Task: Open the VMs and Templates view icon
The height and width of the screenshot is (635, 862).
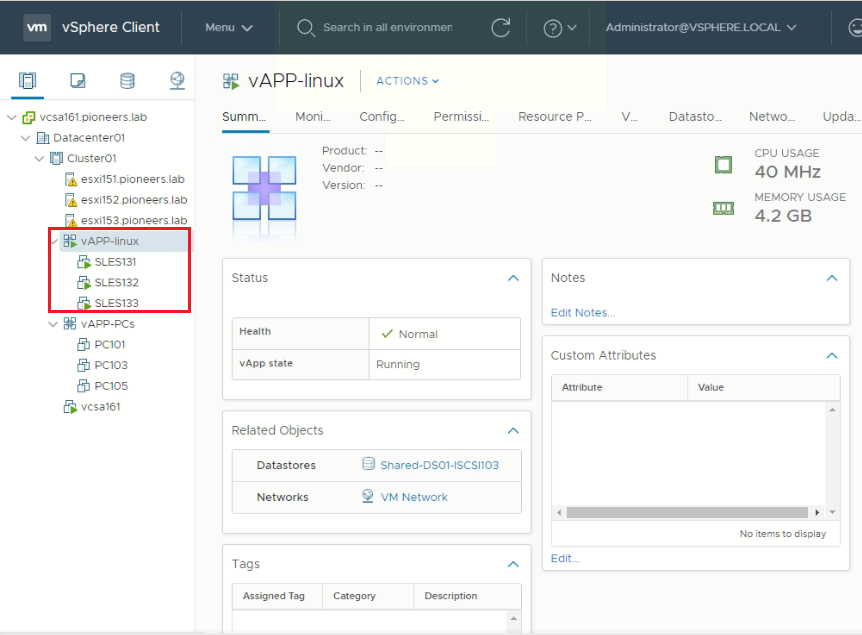Action: (78, 81)
